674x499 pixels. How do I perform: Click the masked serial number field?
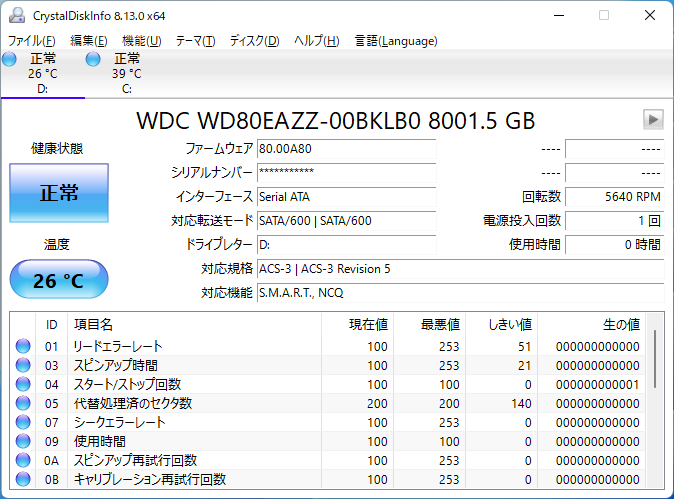tap(346, 173)
